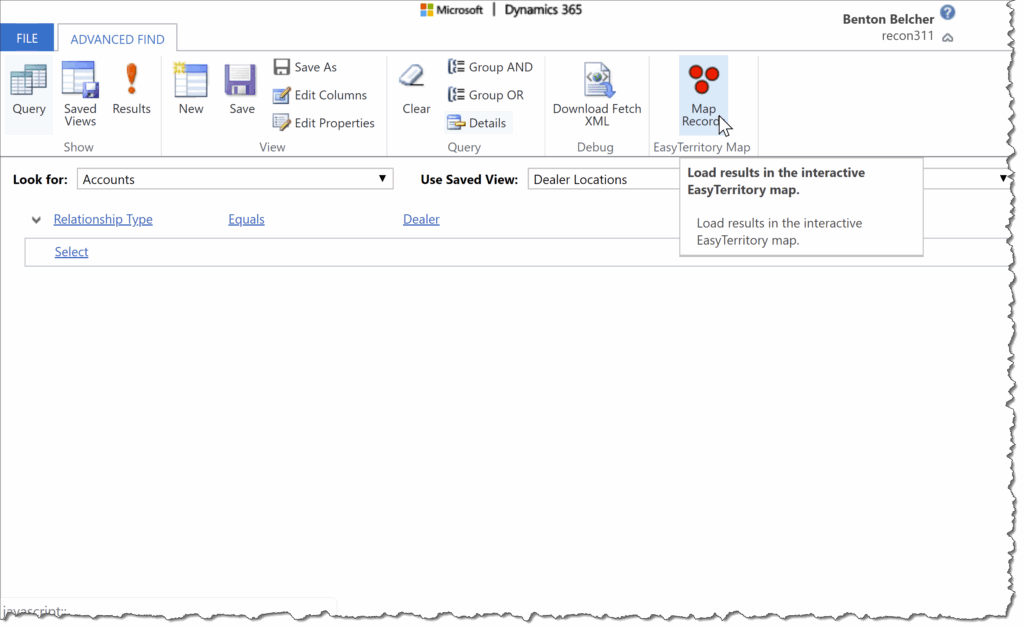Collapse the ribbon using the arrow under username
Viewport: 1024px width, 629px height.
[x=948, y=37]
